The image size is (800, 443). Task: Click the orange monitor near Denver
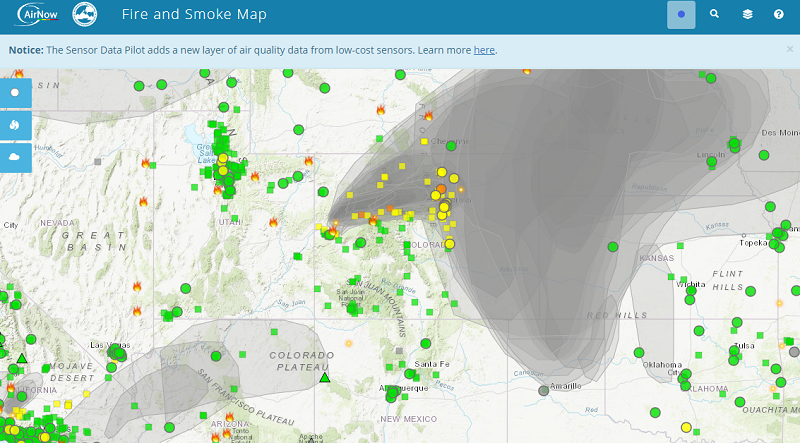(x=441, y=188)
